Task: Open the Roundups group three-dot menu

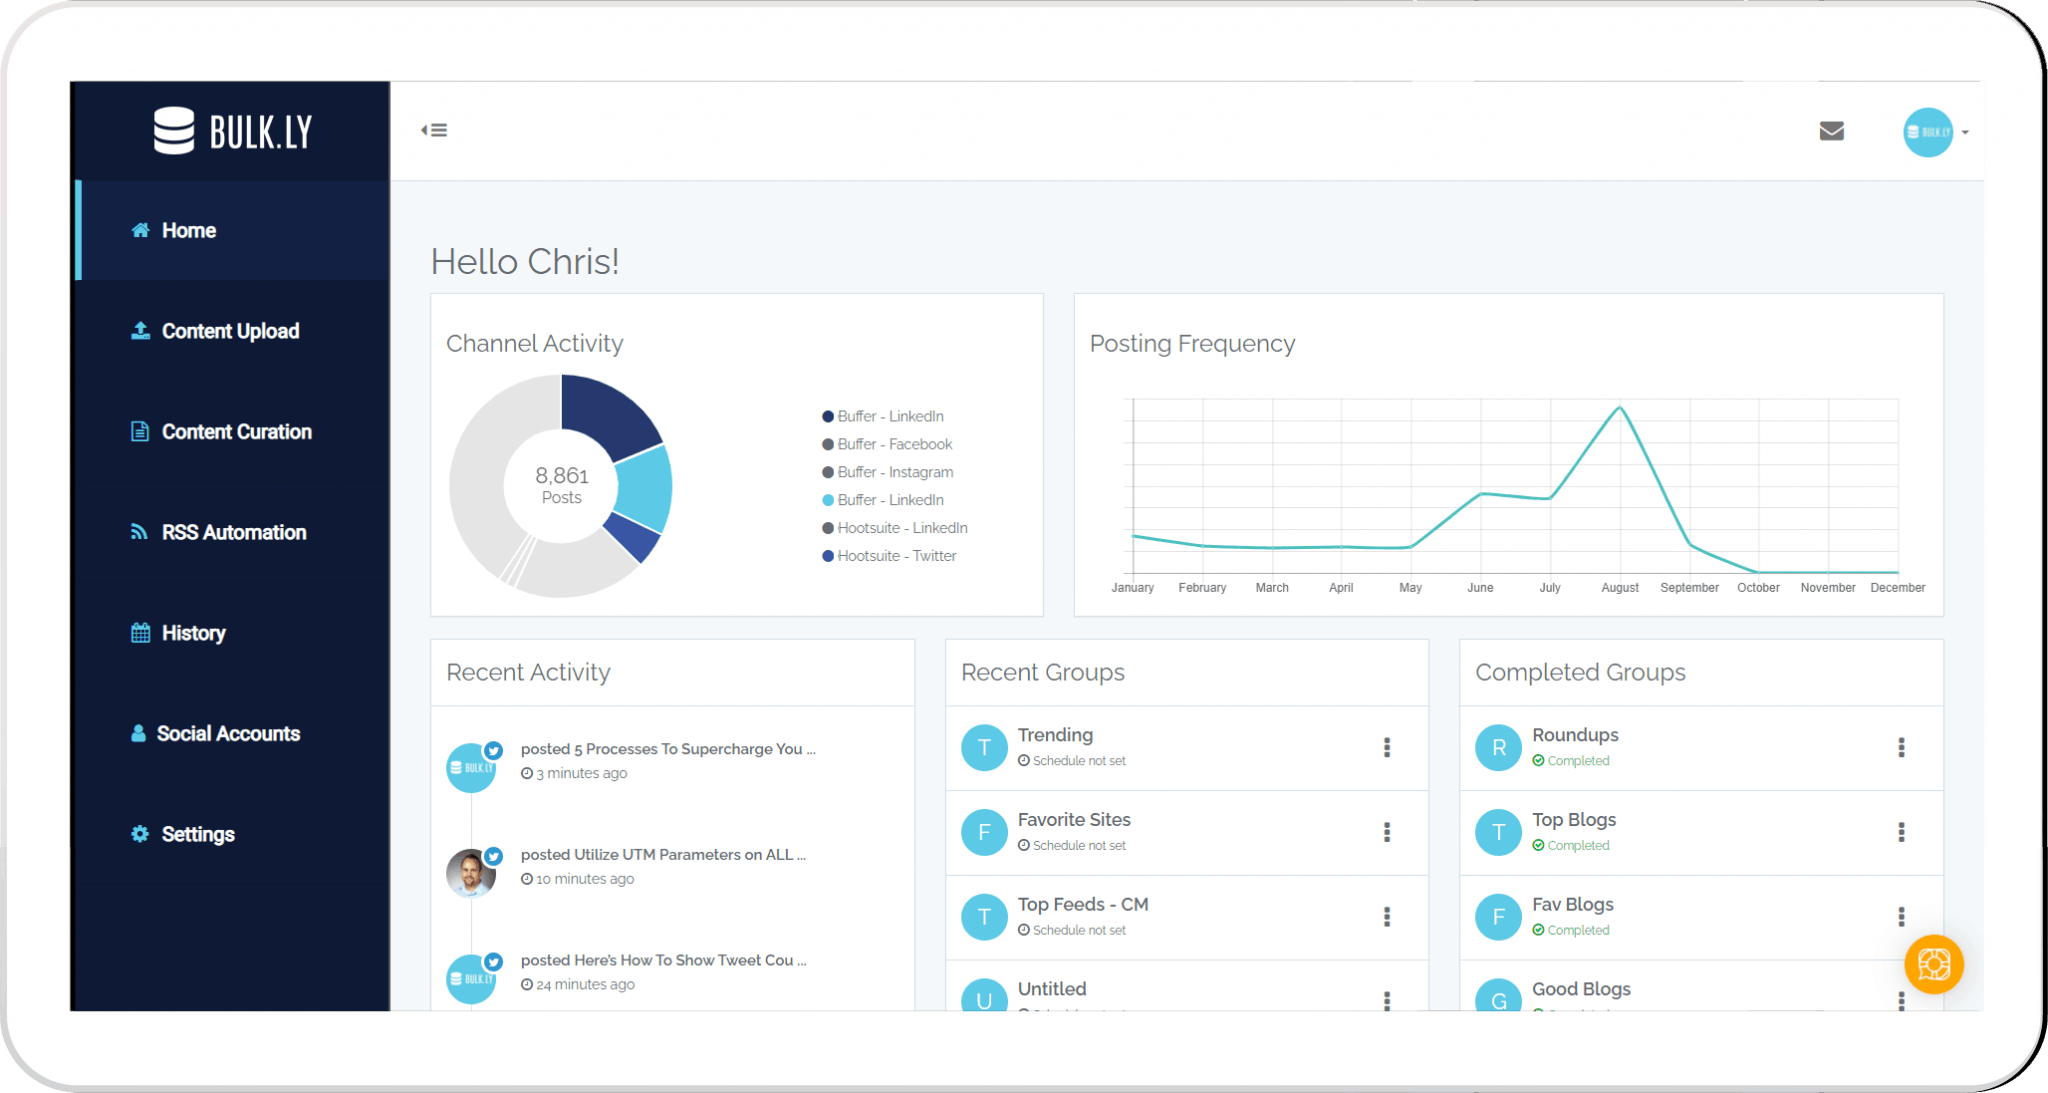Action: tap(1900, 747)
